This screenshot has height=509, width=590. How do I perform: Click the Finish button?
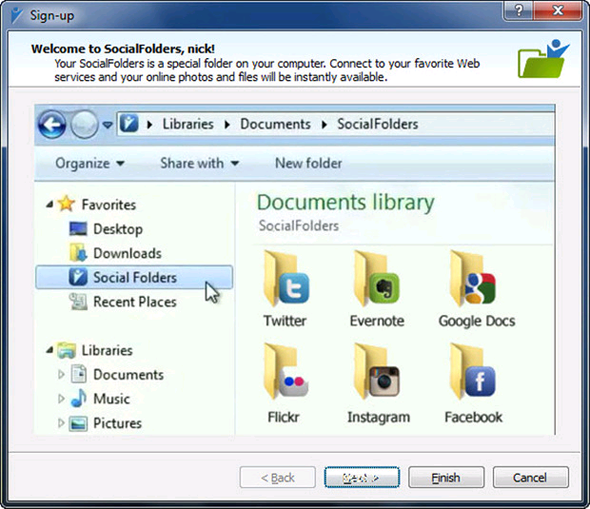click(446, 477)
